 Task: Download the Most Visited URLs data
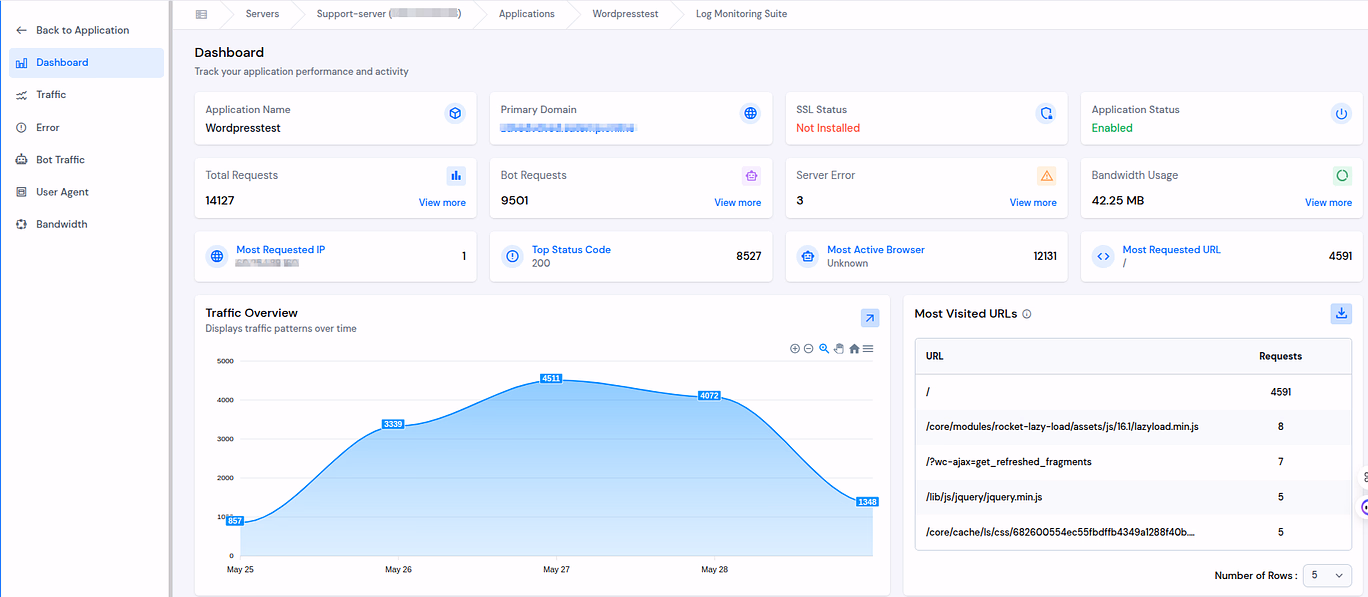click(1341, 313)
